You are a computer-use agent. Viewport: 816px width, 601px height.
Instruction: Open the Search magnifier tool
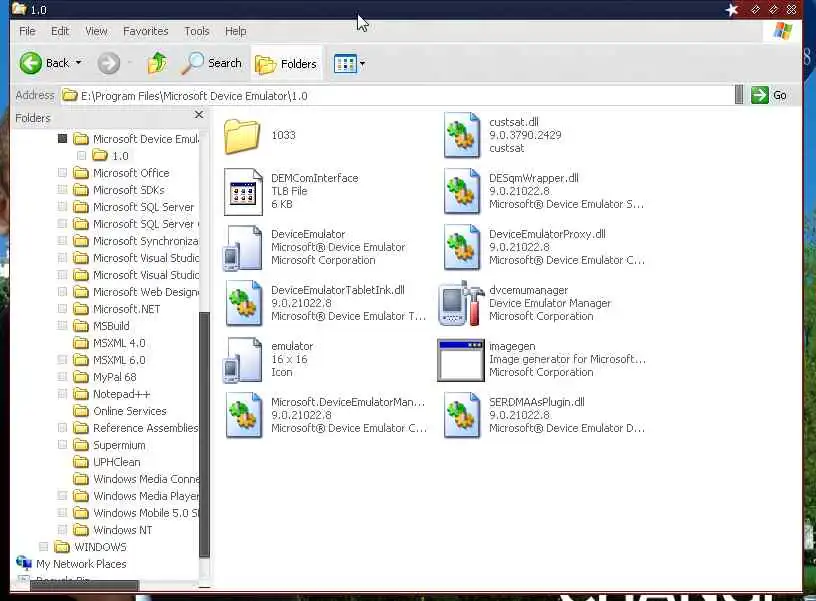pos(193,63)
